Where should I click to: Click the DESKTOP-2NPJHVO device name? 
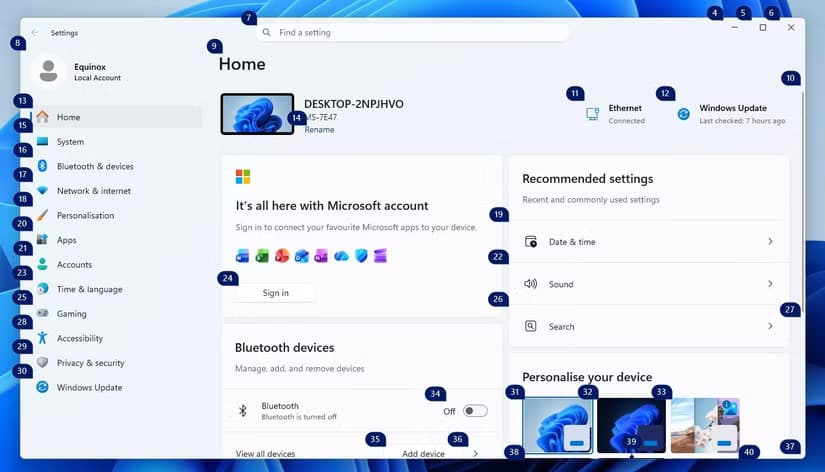click(354, 104)
